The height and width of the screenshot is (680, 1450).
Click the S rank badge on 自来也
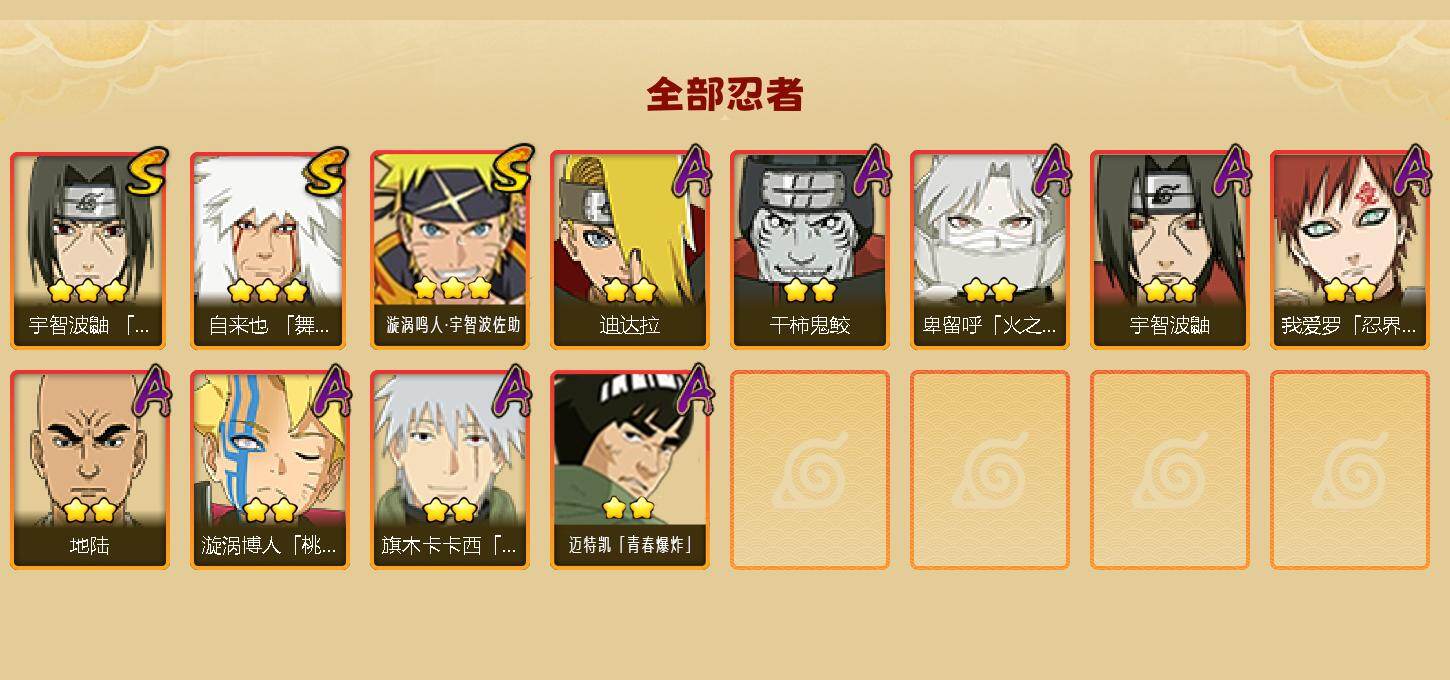click(326, 171)
